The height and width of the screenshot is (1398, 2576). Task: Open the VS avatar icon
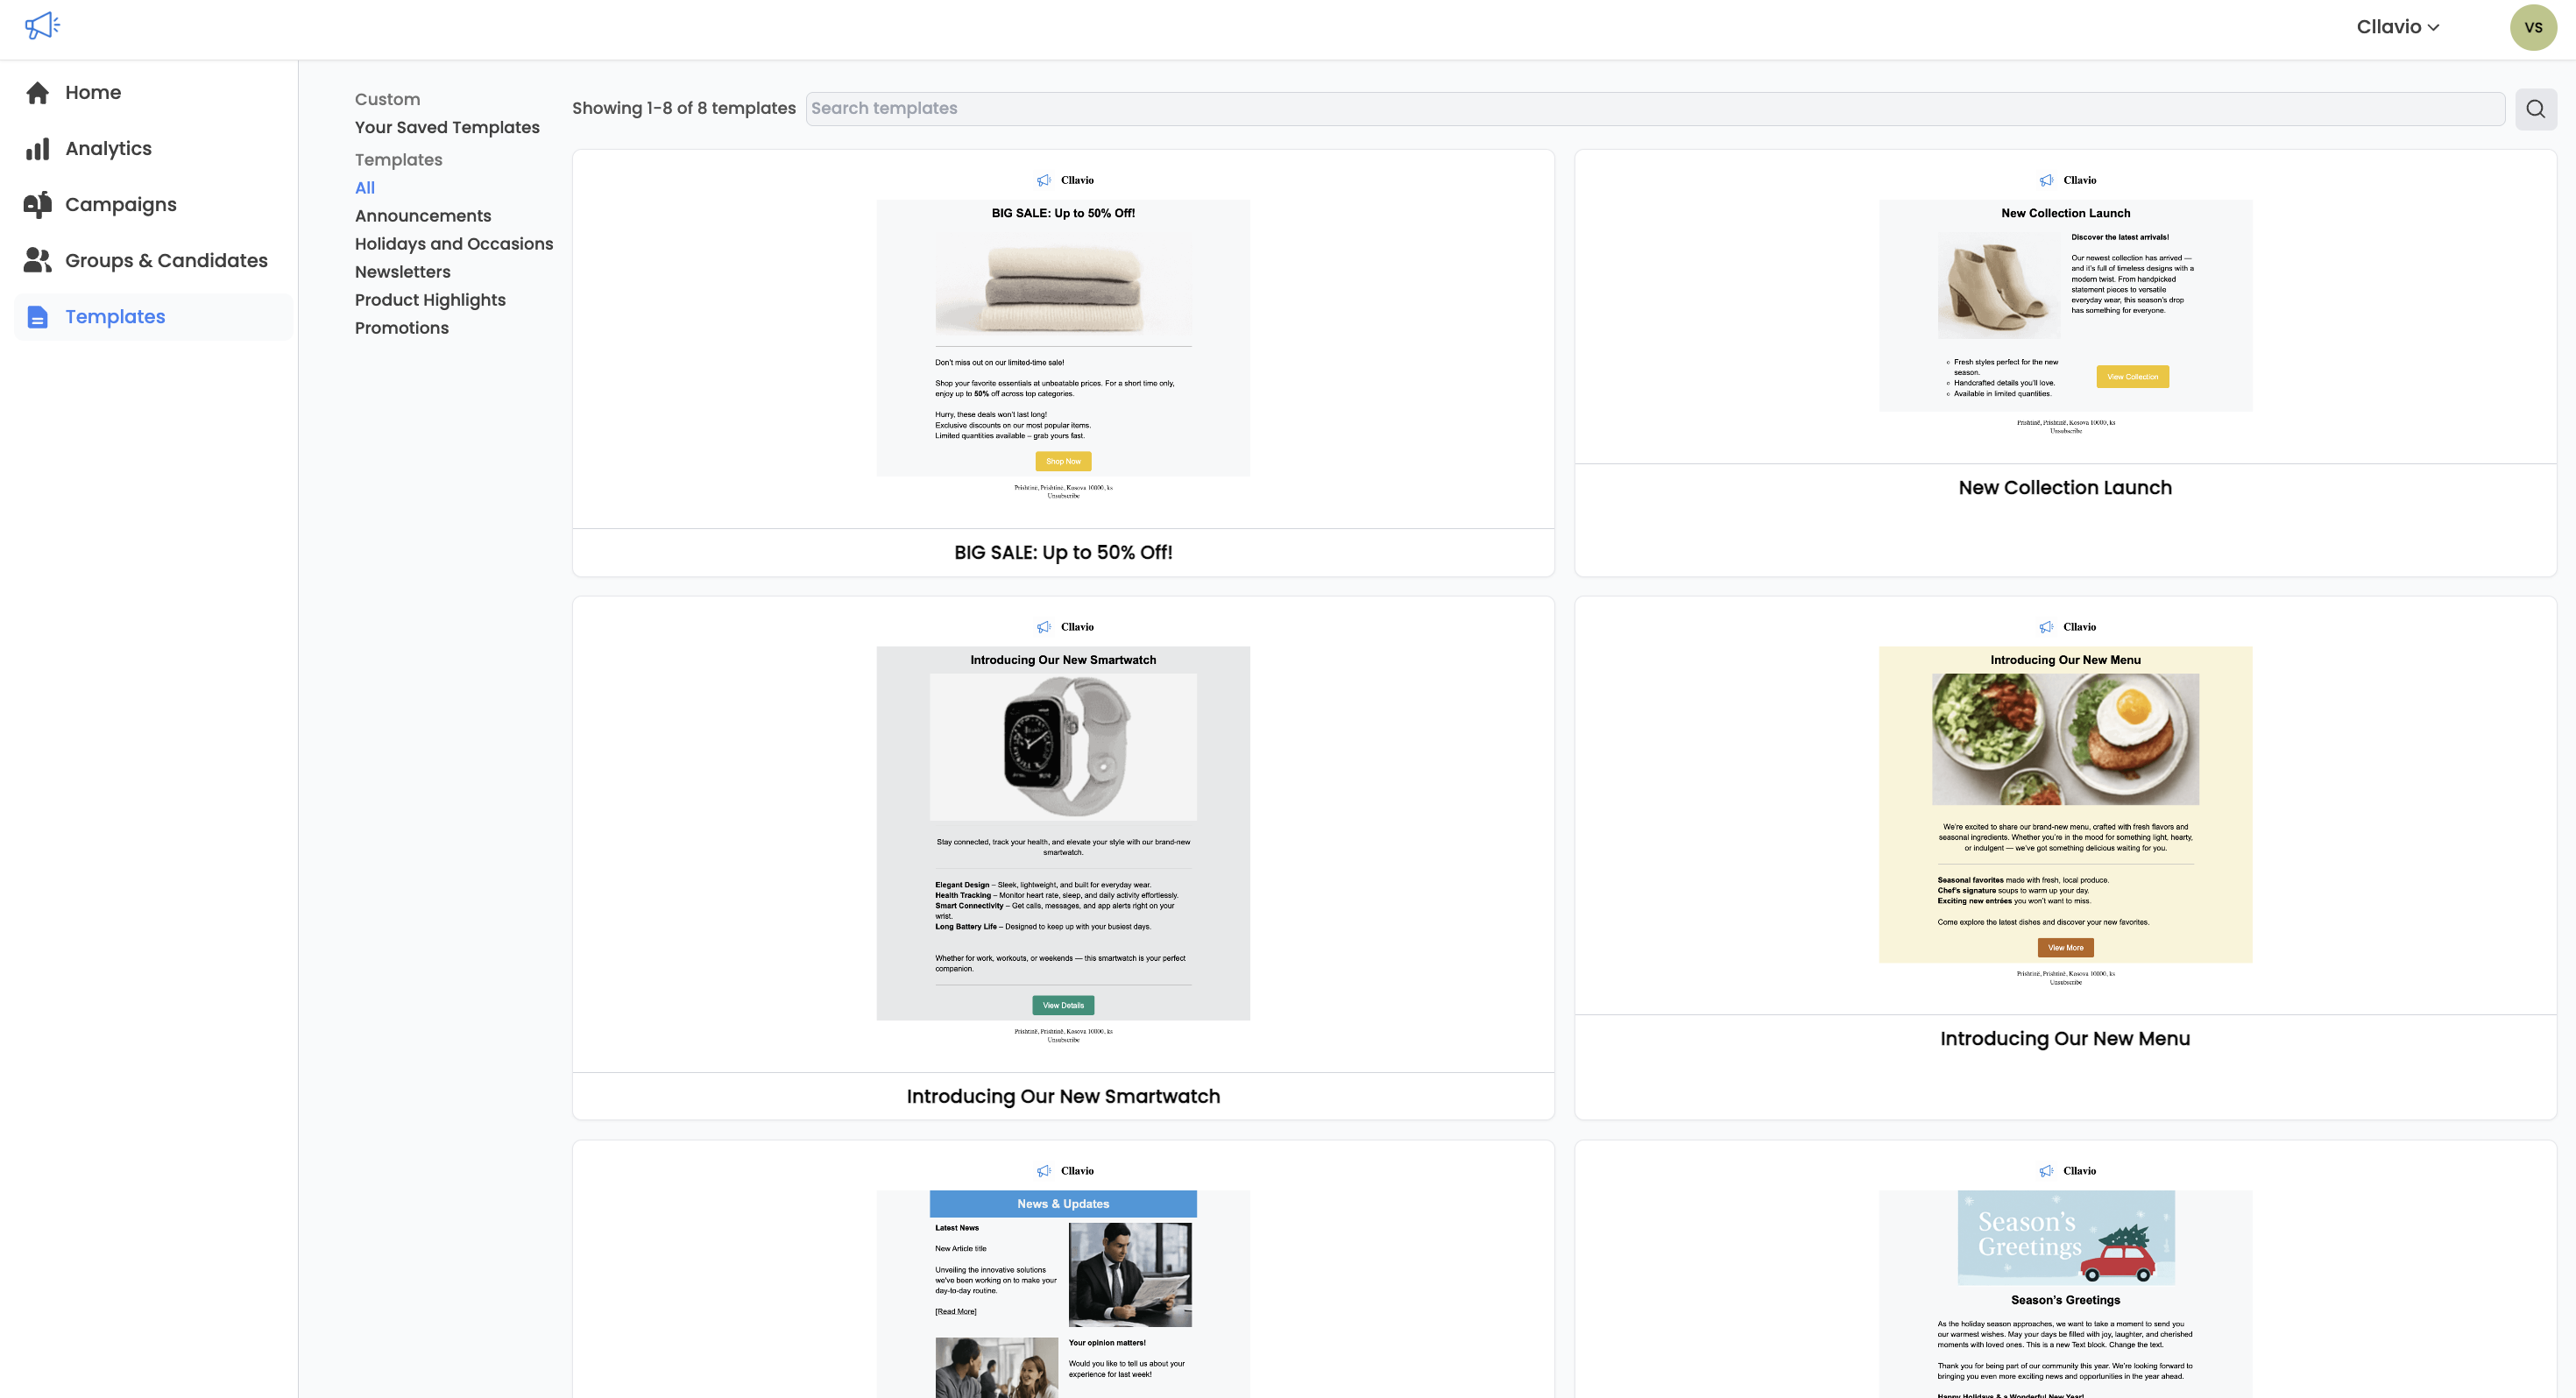pos(2533,27)
